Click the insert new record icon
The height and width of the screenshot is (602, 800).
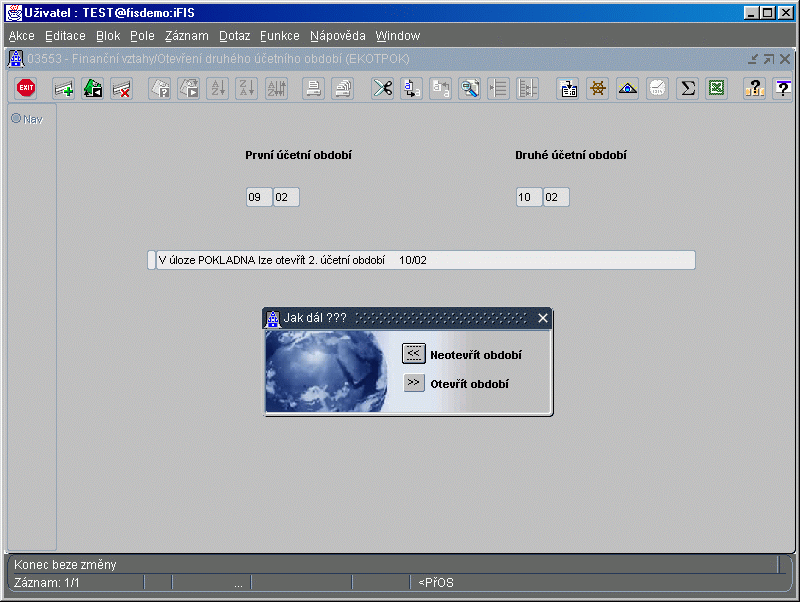pyautogui.click(x=64, y=89)
